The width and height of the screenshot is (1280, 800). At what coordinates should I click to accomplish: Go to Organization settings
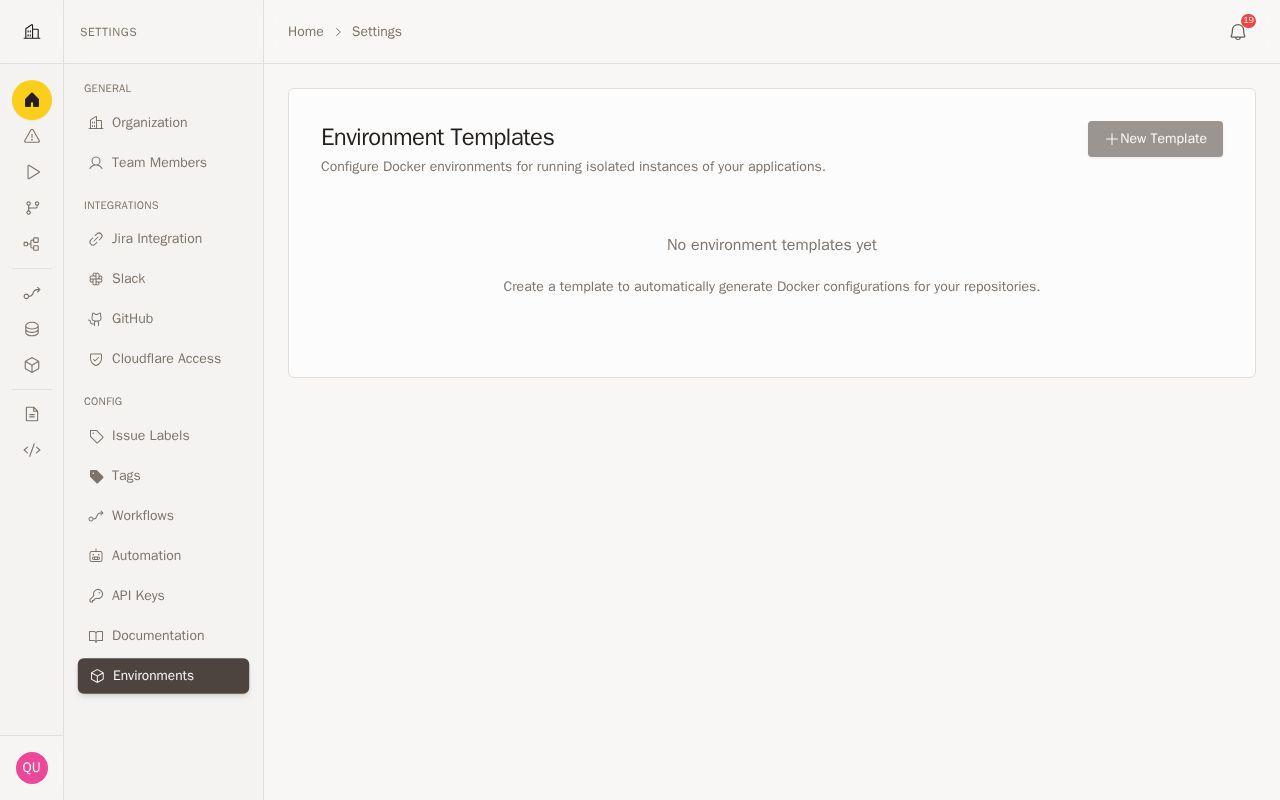[163, 123]
